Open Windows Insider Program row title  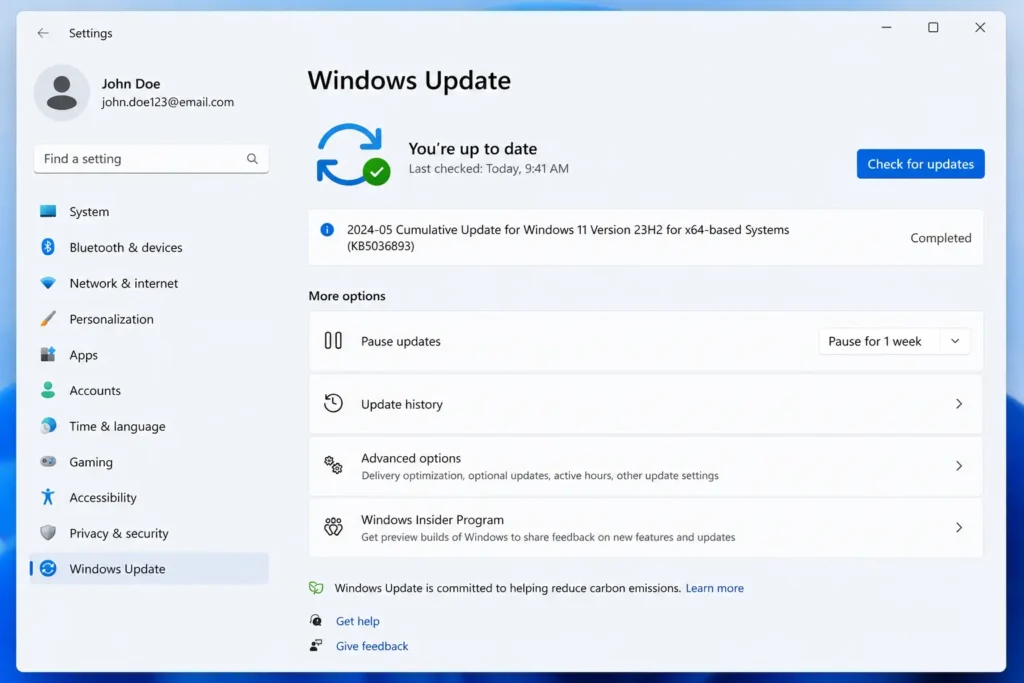pos(432,520)
